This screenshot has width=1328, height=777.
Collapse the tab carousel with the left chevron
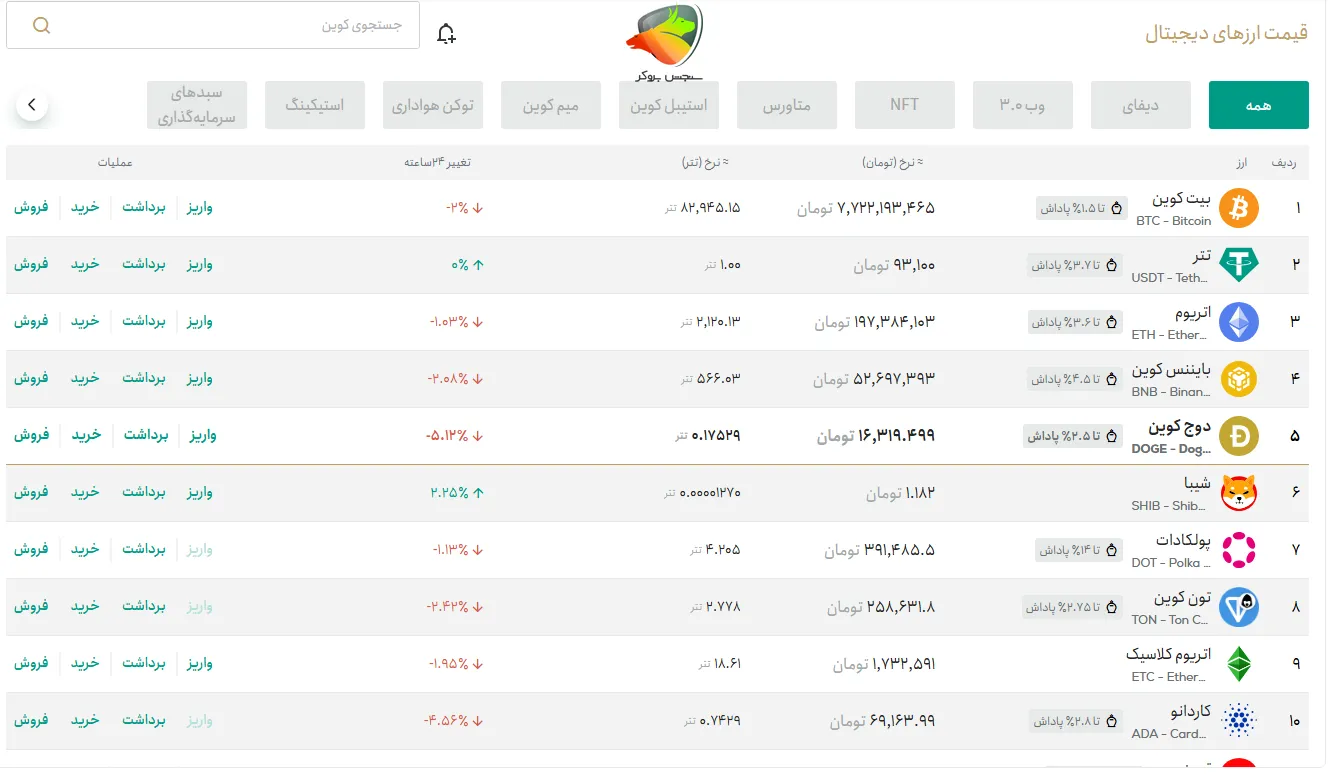tap(32, 104)
